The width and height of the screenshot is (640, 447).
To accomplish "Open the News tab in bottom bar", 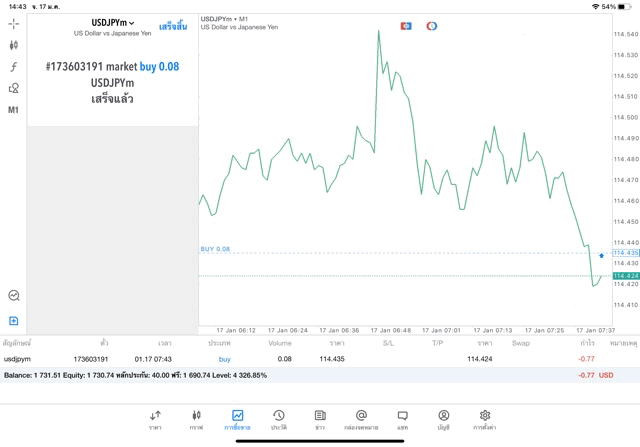I will [x=320, y=420].
